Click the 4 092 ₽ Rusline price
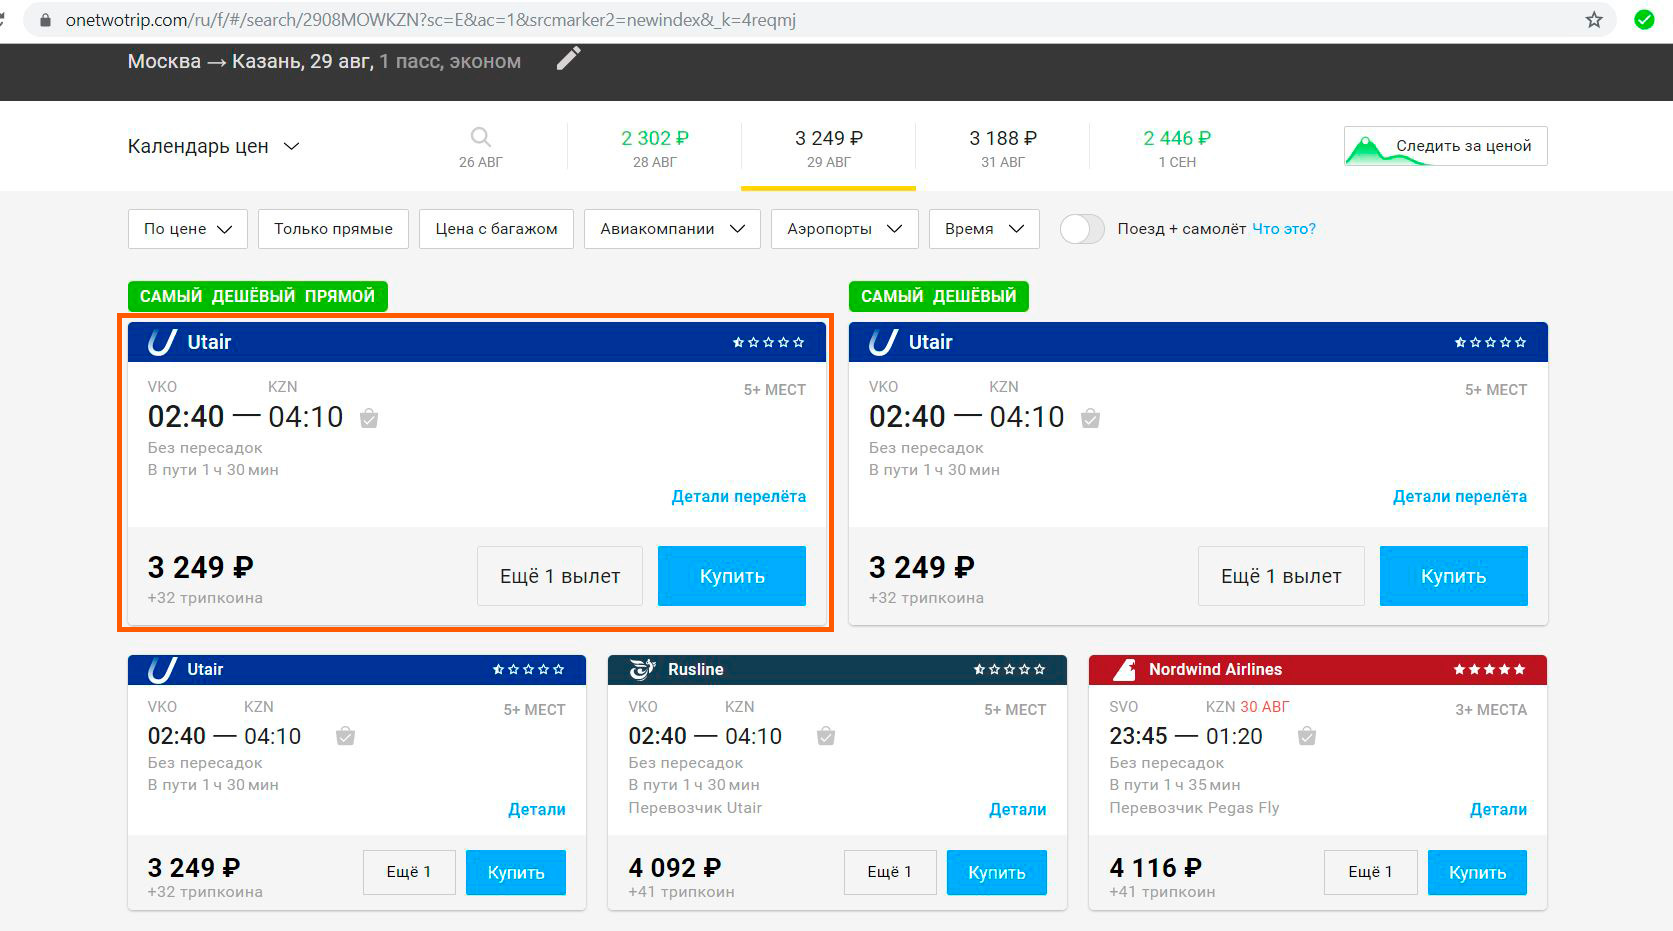 click(x=675, y=867)
